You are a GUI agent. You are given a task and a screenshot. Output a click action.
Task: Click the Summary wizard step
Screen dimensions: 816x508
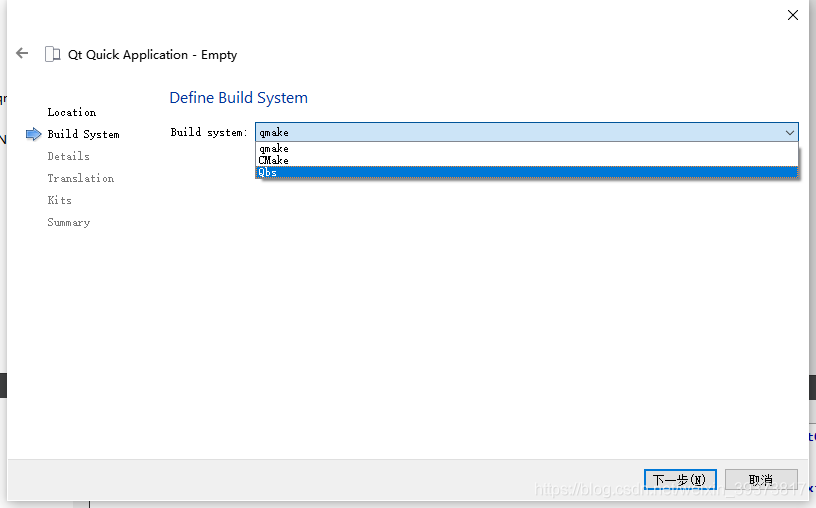[x=69, y=223]
